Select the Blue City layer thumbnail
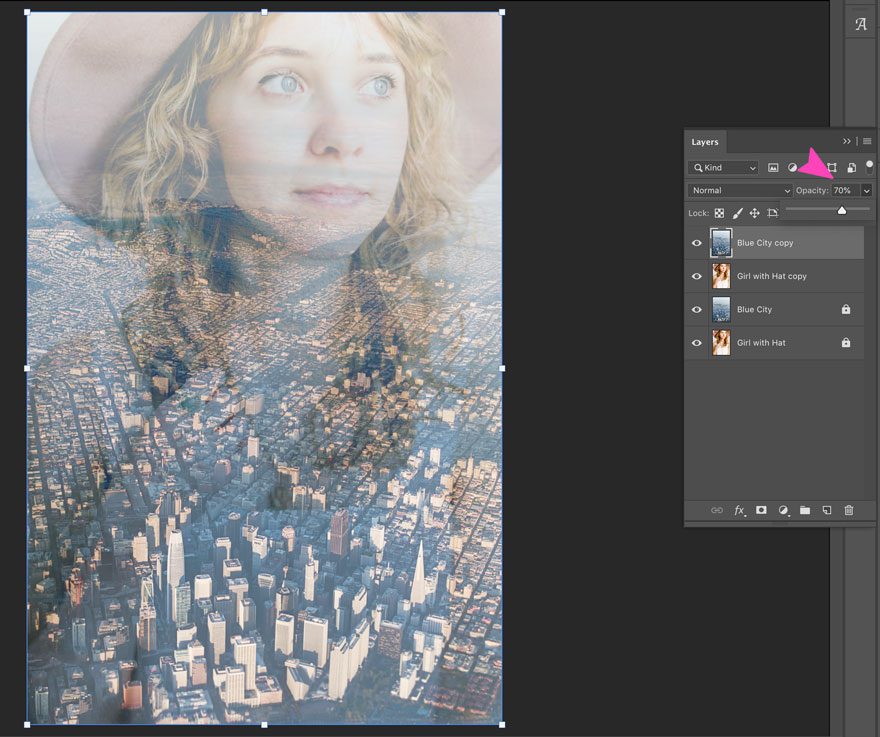 (x=719, y=309)
